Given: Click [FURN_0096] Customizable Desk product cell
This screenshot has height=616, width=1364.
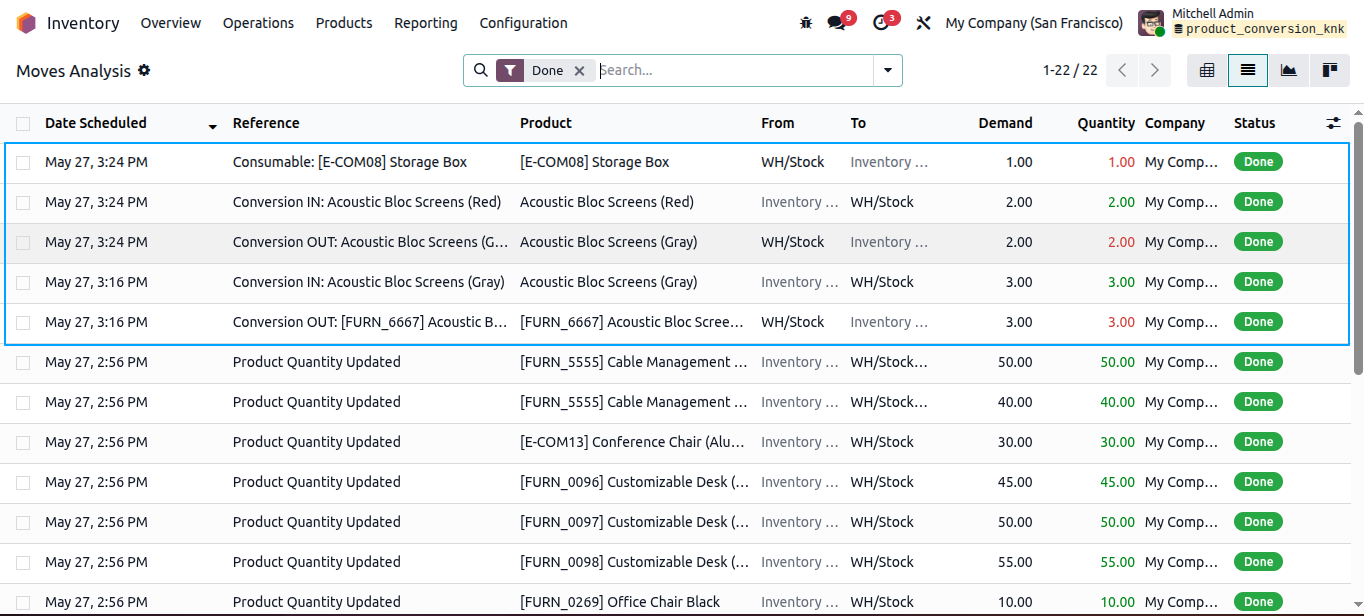Looking at the screenshot, I should coord(634,482).
